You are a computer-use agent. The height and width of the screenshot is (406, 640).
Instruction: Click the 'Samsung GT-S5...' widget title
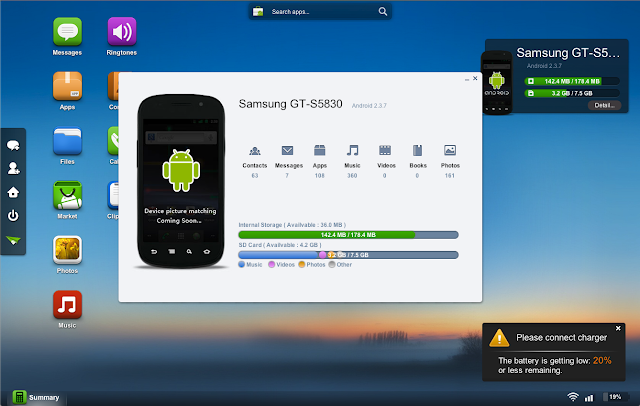tap(568, 53)
